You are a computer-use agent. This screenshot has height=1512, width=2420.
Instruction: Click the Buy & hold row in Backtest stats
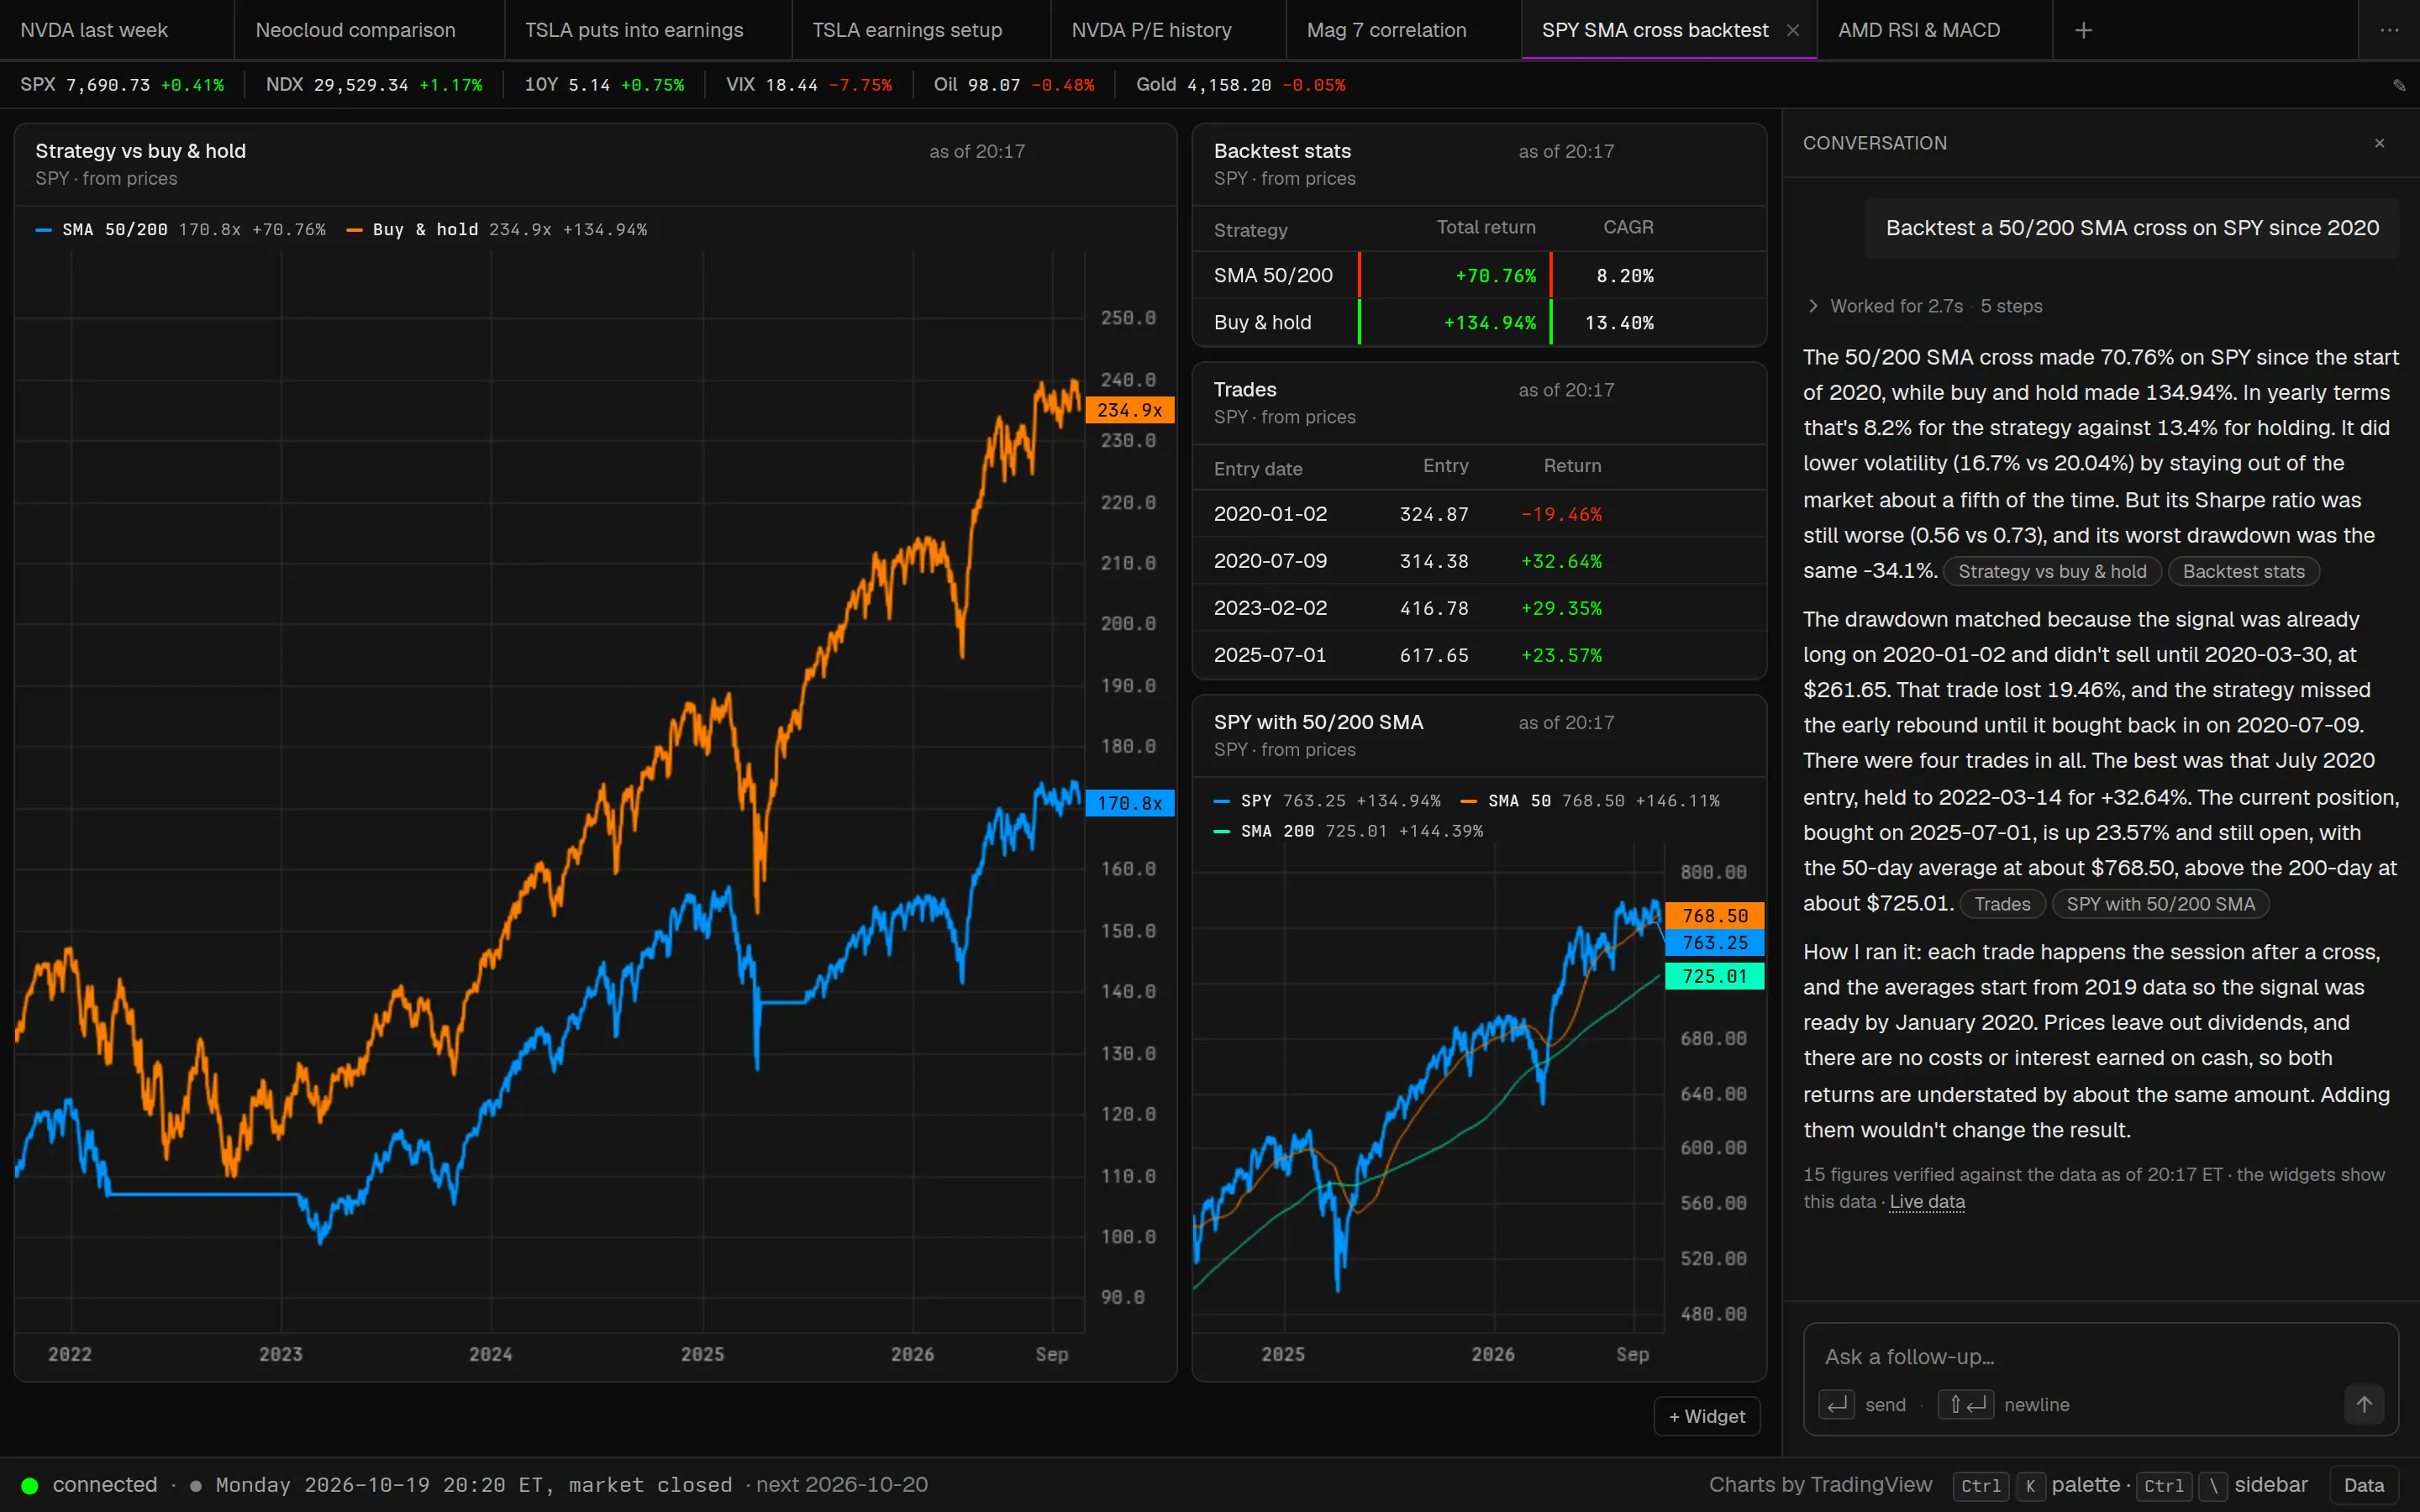tap(1479, 322)
